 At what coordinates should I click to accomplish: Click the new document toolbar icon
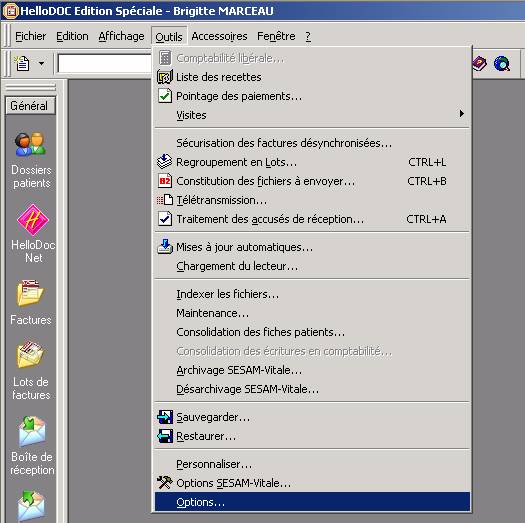pos(22,63)
